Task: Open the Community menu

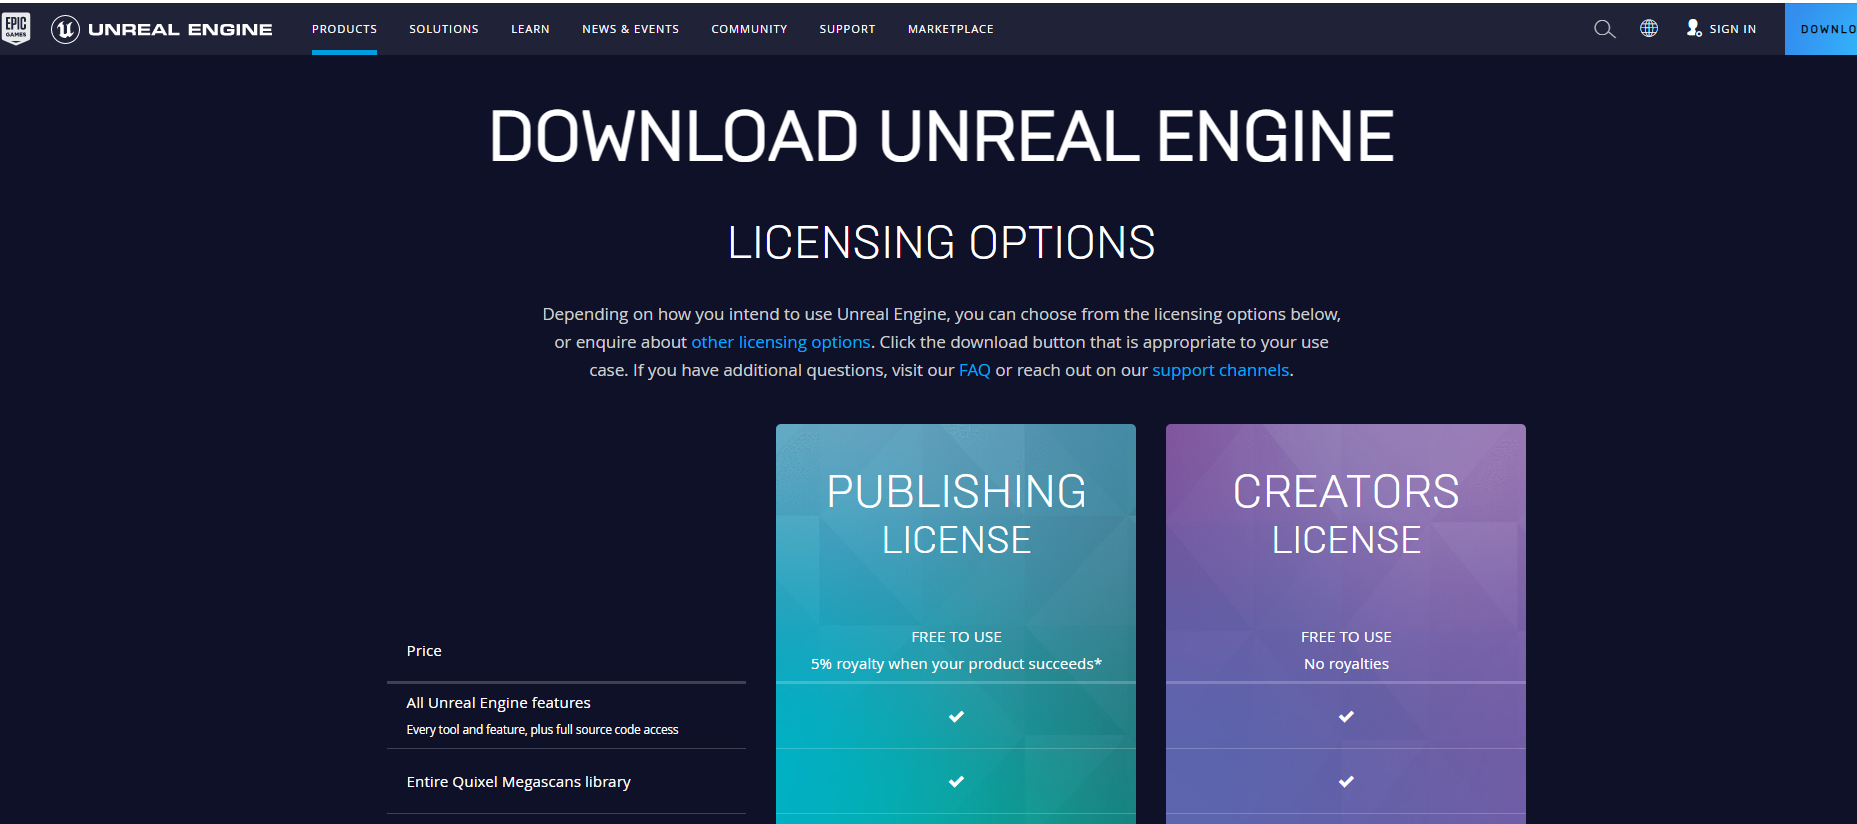Action: point(749,29)
